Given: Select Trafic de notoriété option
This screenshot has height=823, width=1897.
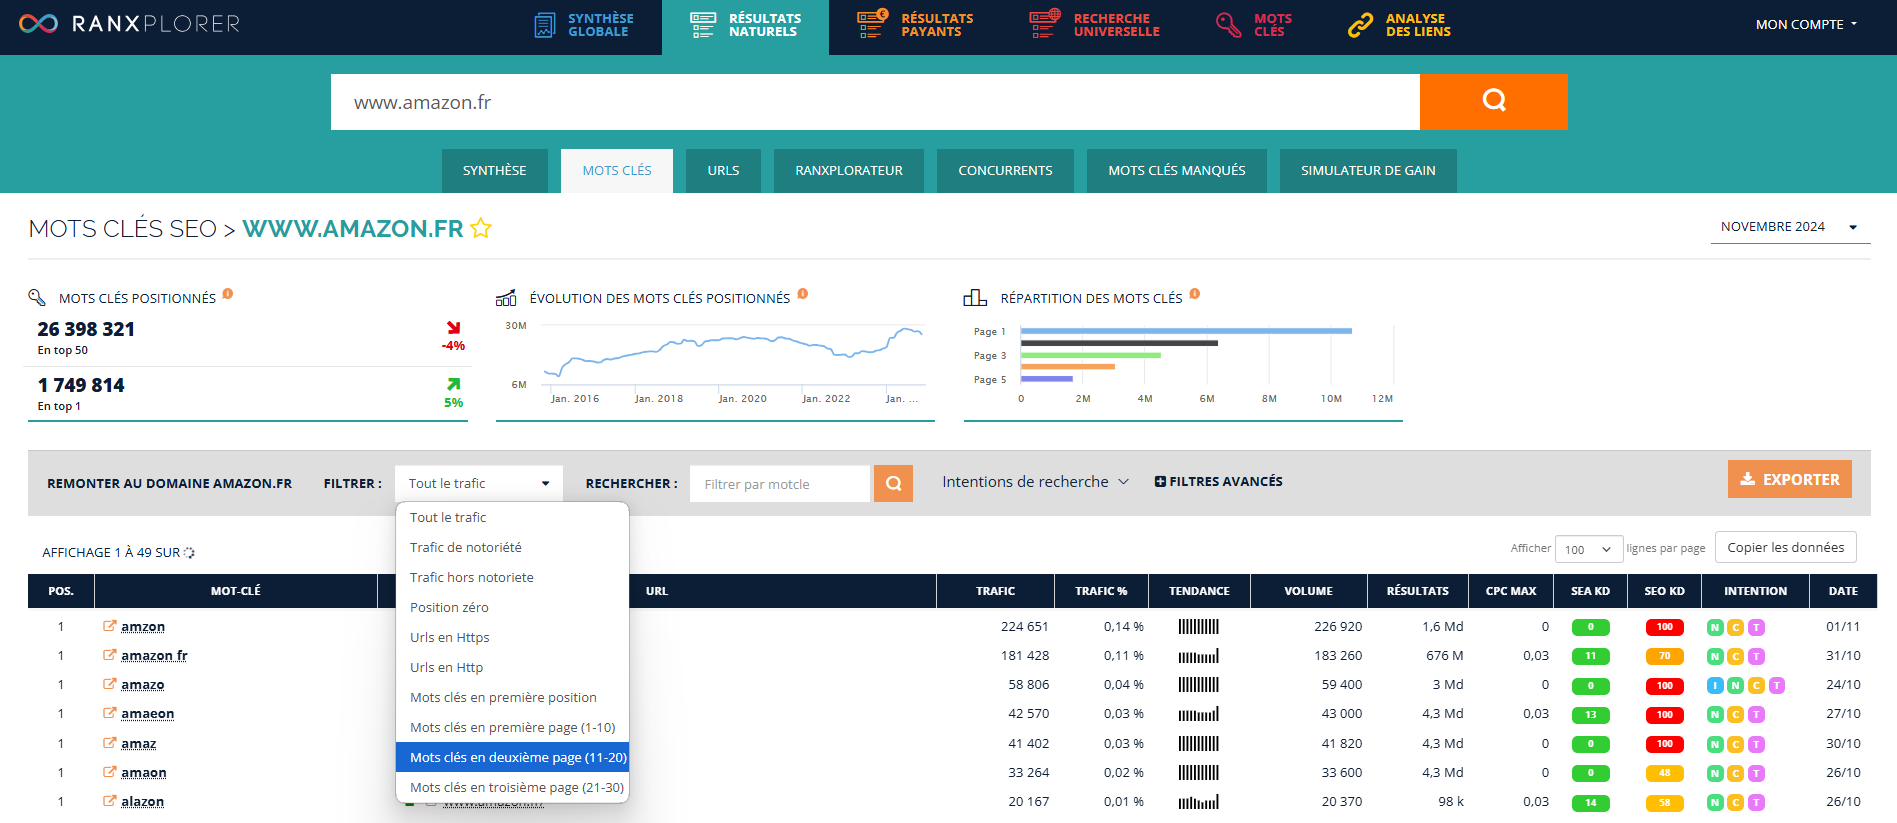Looking at the screenshot, I should pyautogui.click(x=512, y=547).
